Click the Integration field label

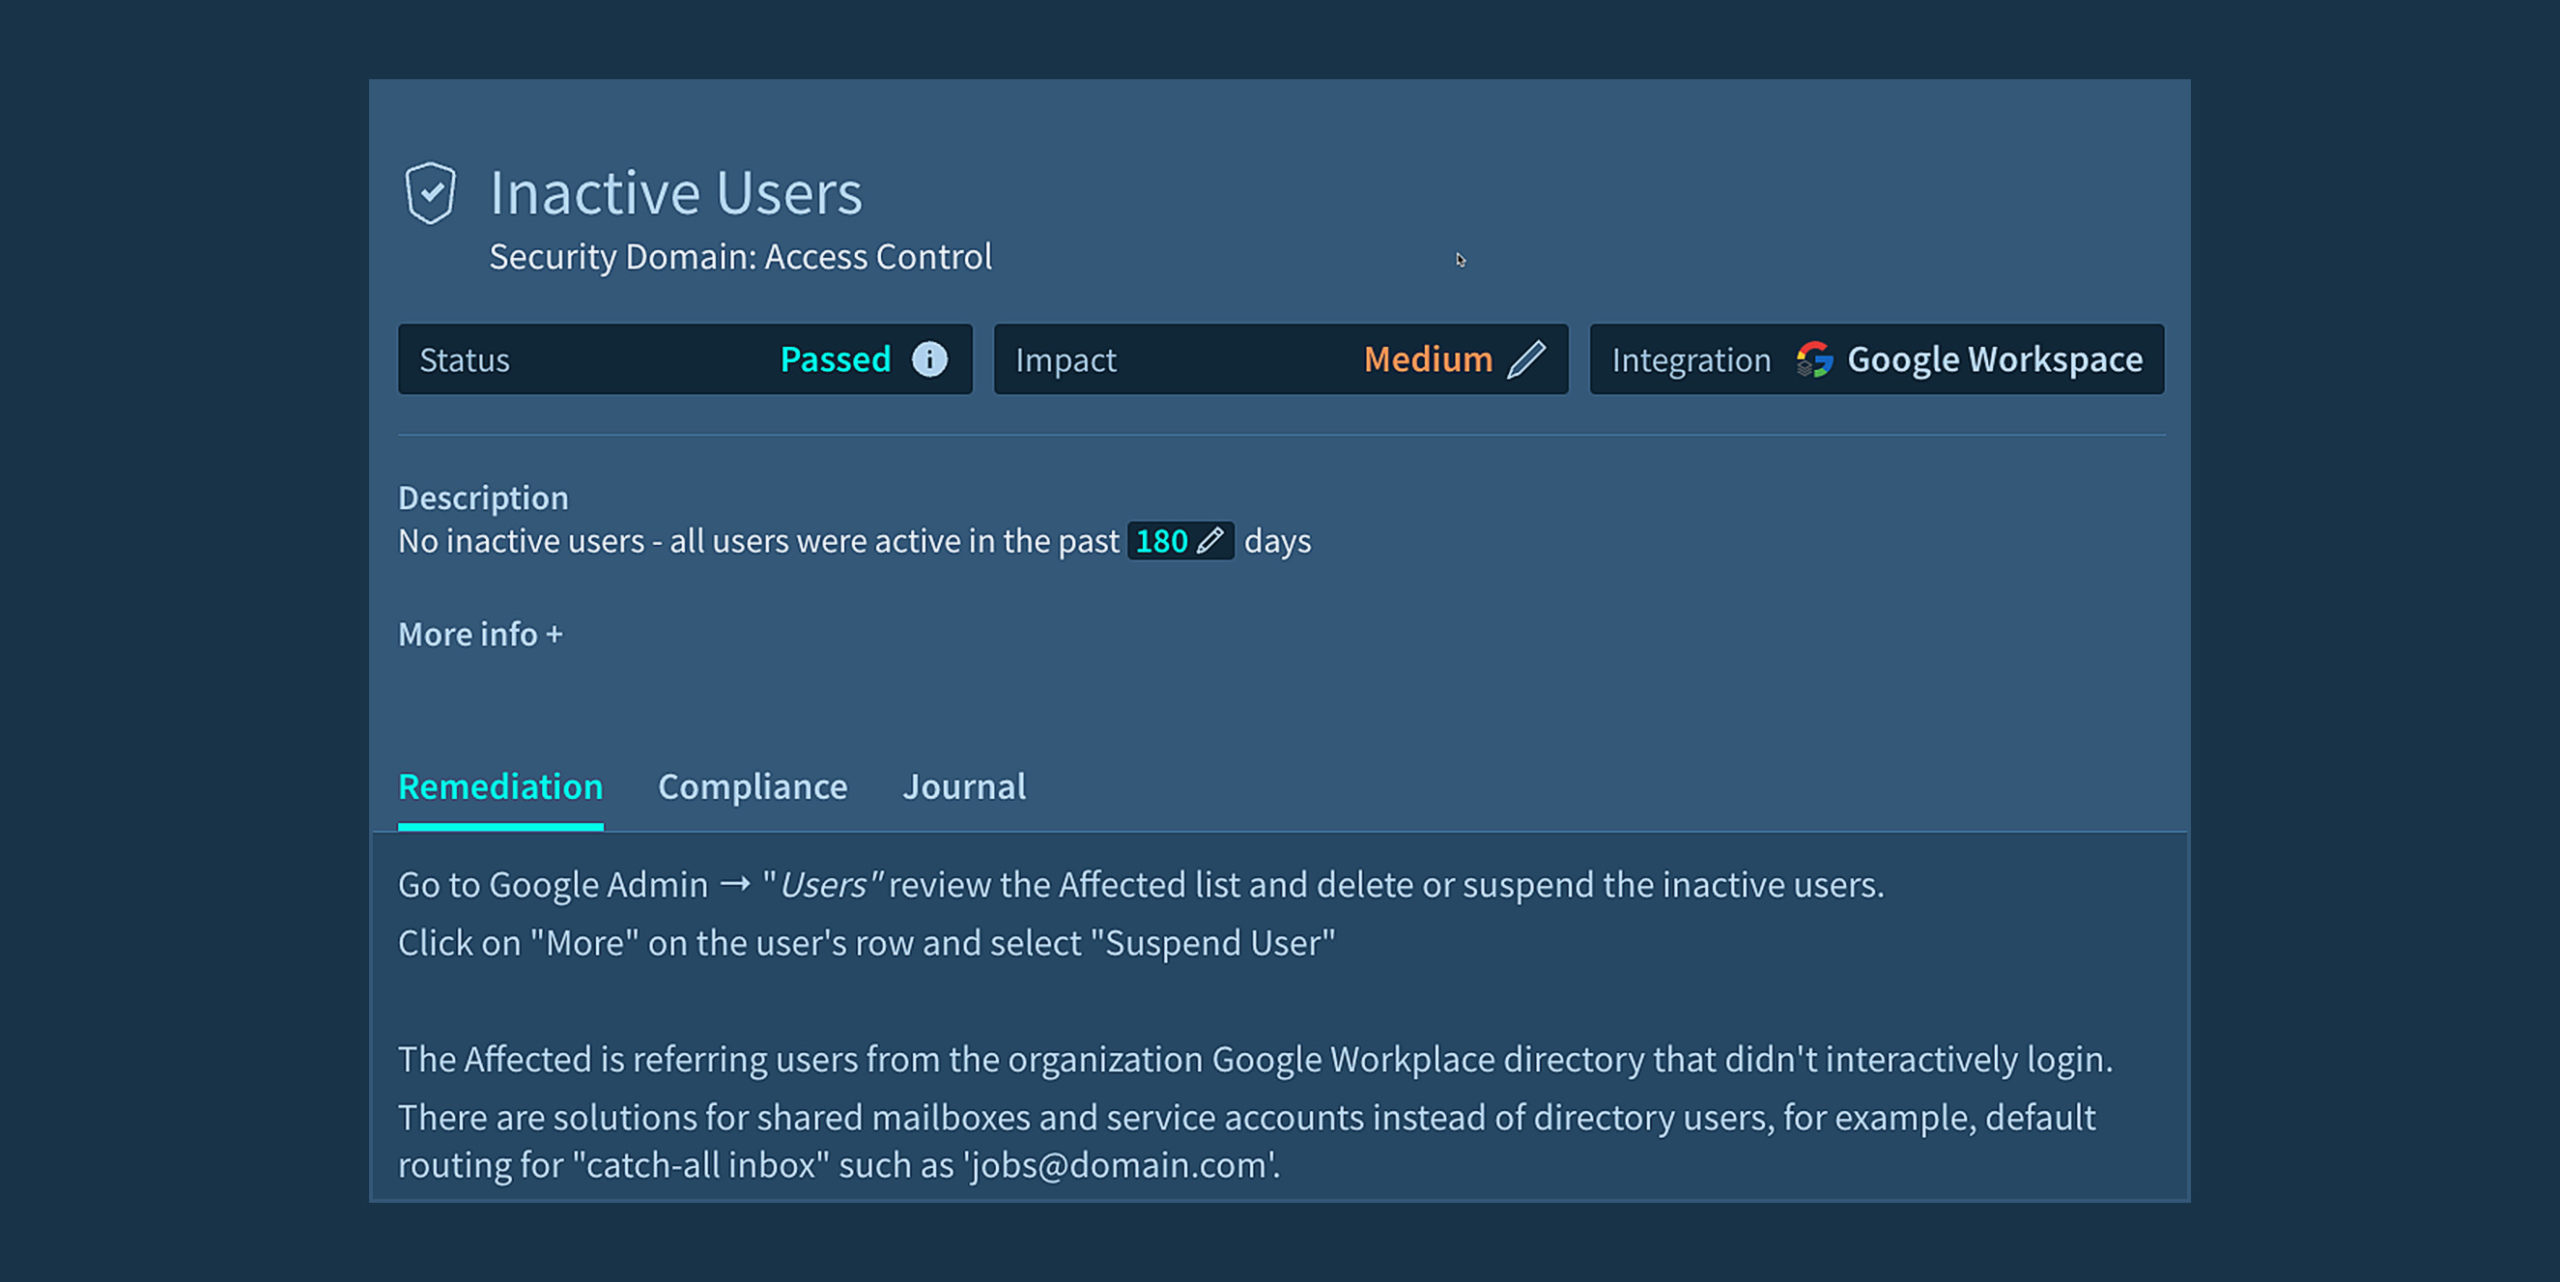tap(1690, 360)
